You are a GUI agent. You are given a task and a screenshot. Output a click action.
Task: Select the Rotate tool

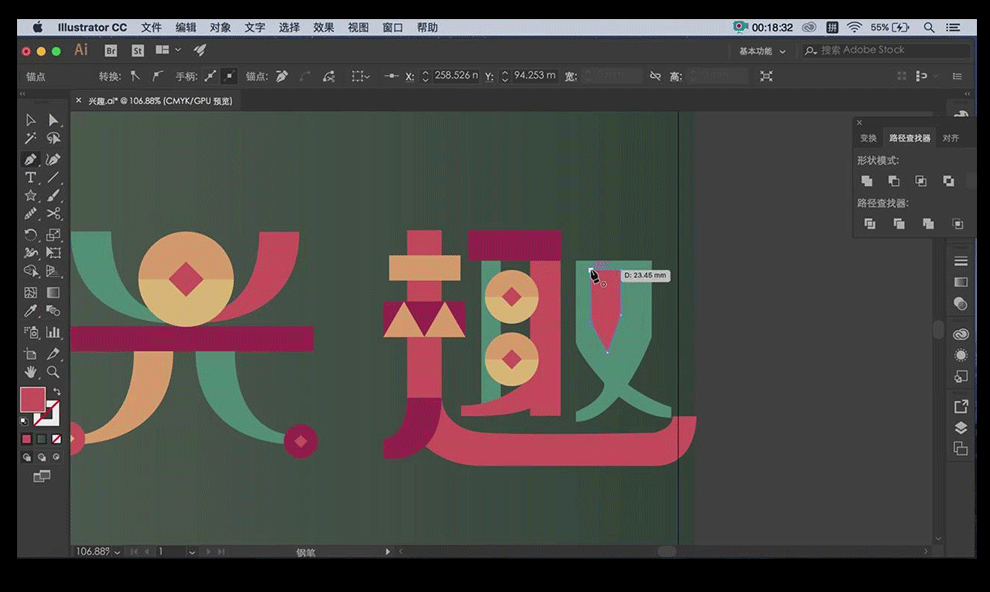(x=31, y=235)
